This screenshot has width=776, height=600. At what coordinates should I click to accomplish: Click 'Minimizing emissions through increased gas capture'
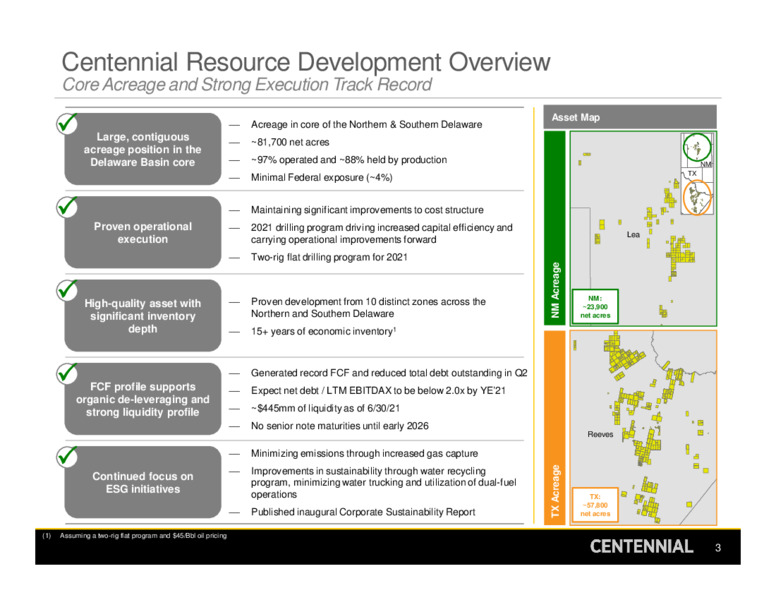pyautogui.click(x=364, y=453)
